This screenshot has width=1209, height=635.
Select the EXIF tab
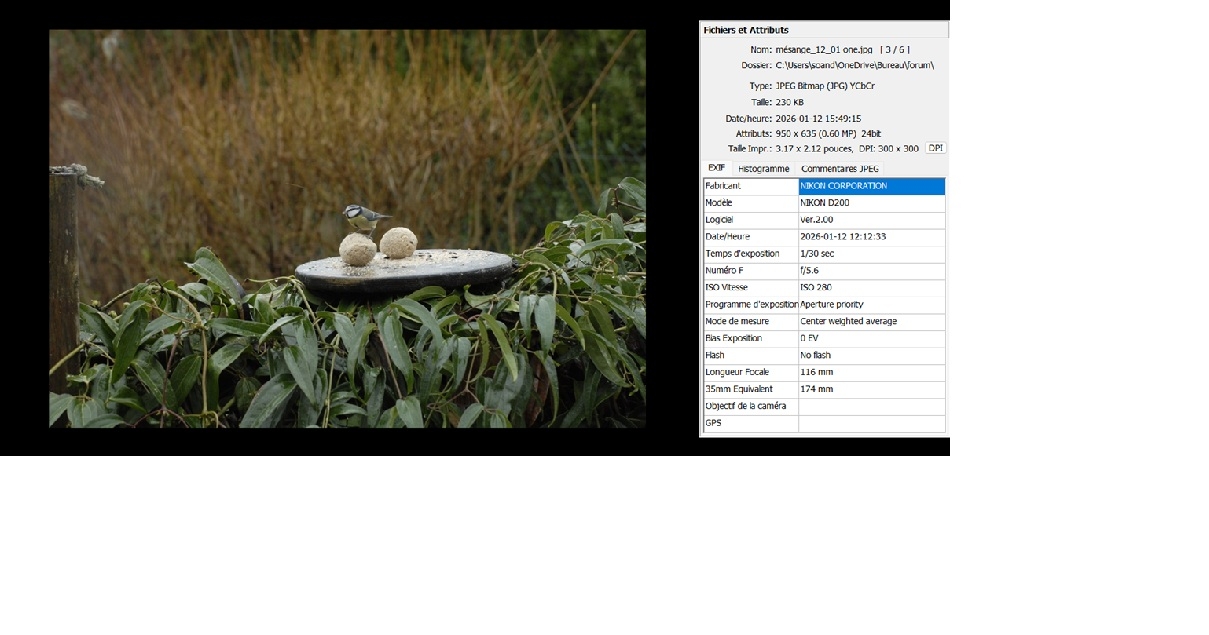click(716, 168)
